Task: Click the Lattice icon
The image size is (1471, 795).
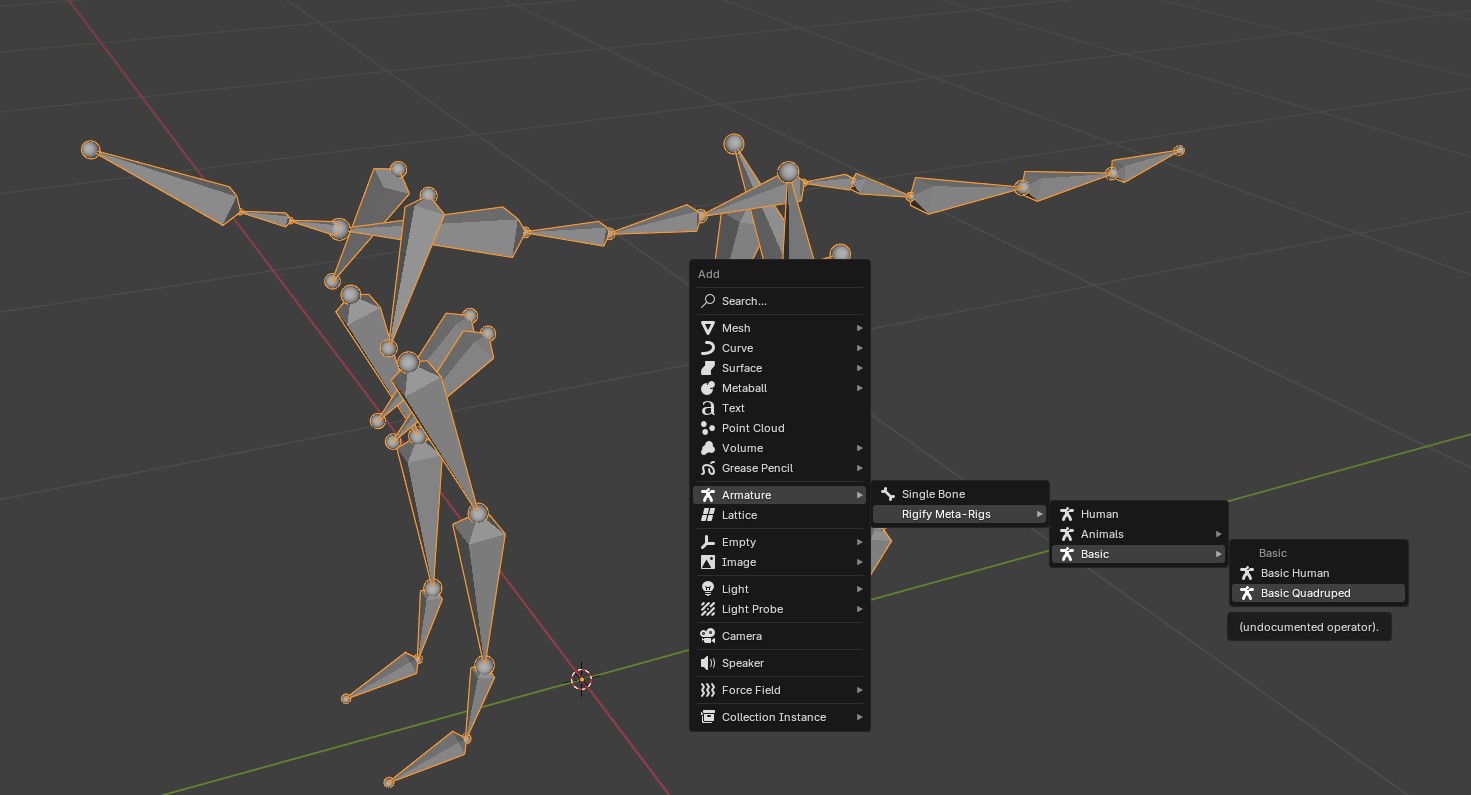Action: tap(708, 515)
